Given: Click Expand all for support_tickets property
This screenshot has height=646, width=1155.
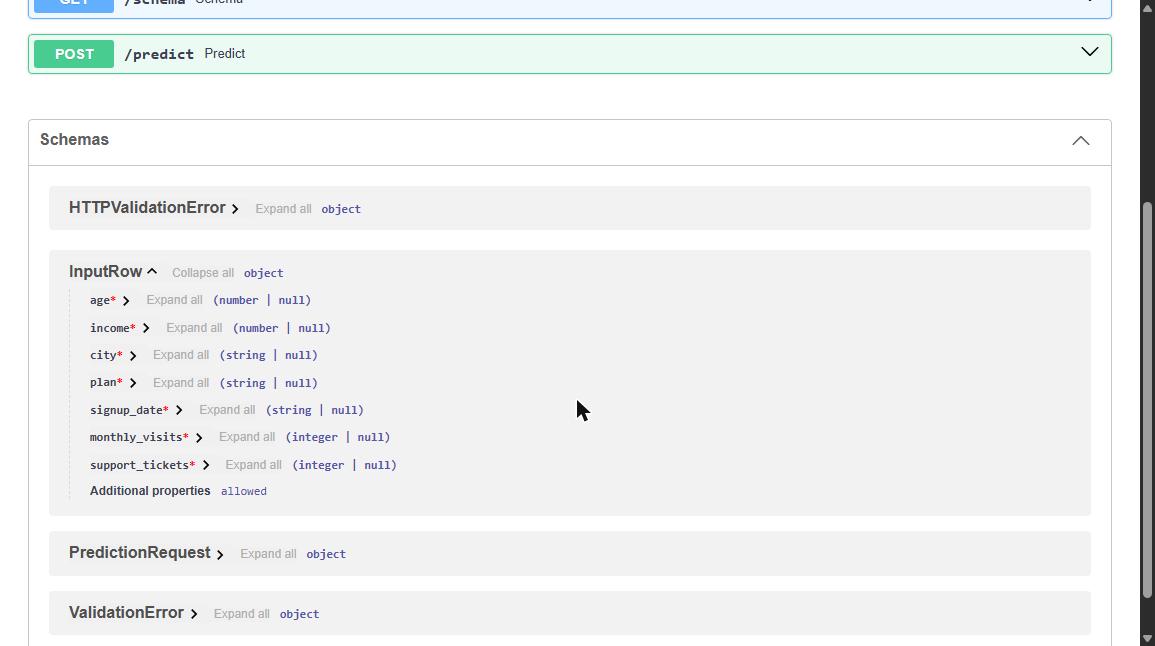Looking at the screenshot, I should click(253, 465).
